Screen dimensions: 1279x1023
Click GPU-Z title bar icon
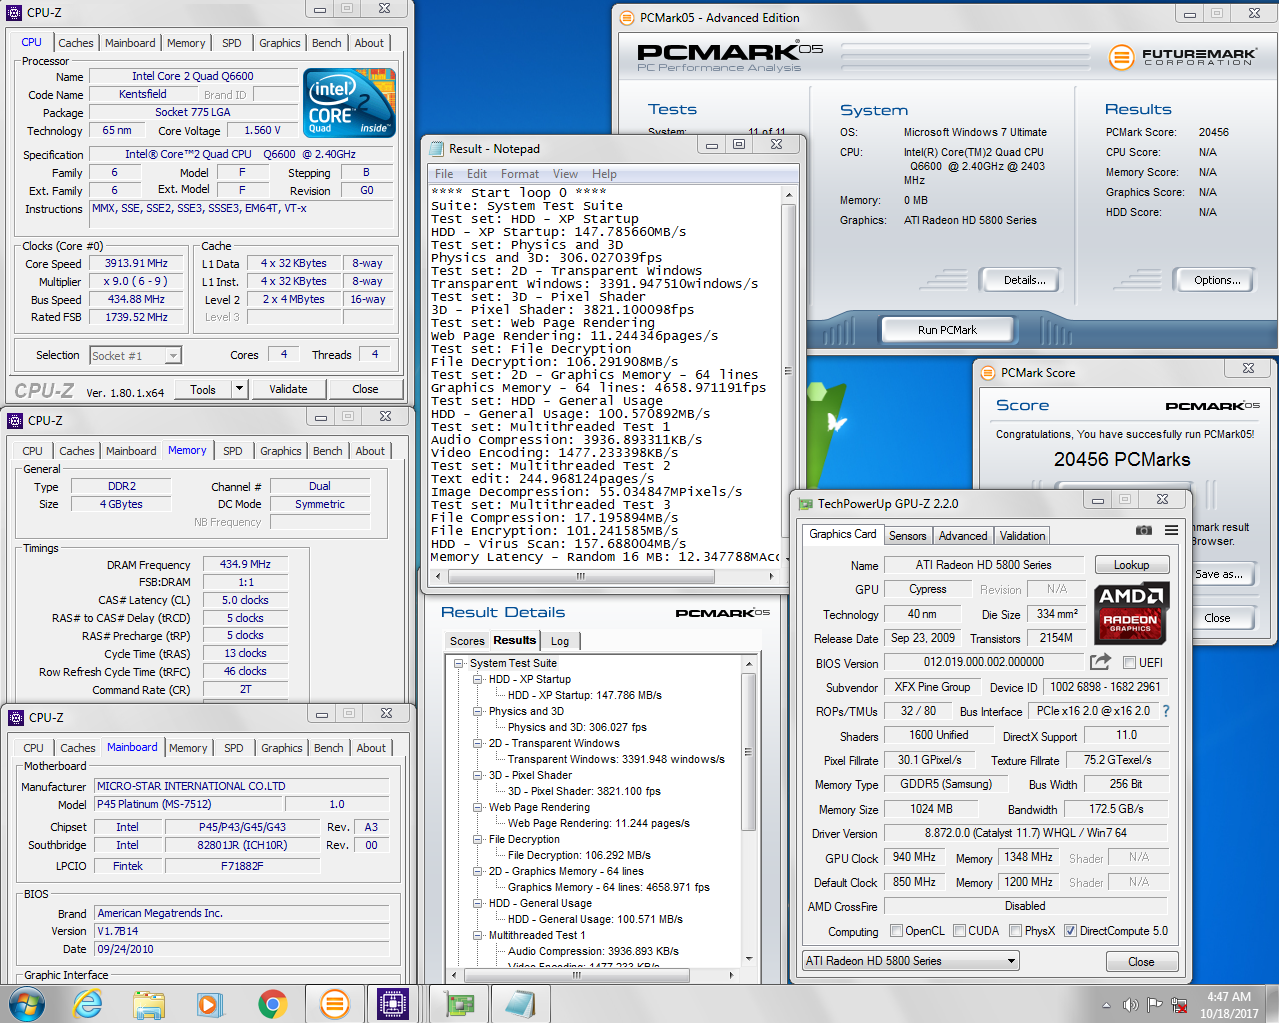click(806, 504)
